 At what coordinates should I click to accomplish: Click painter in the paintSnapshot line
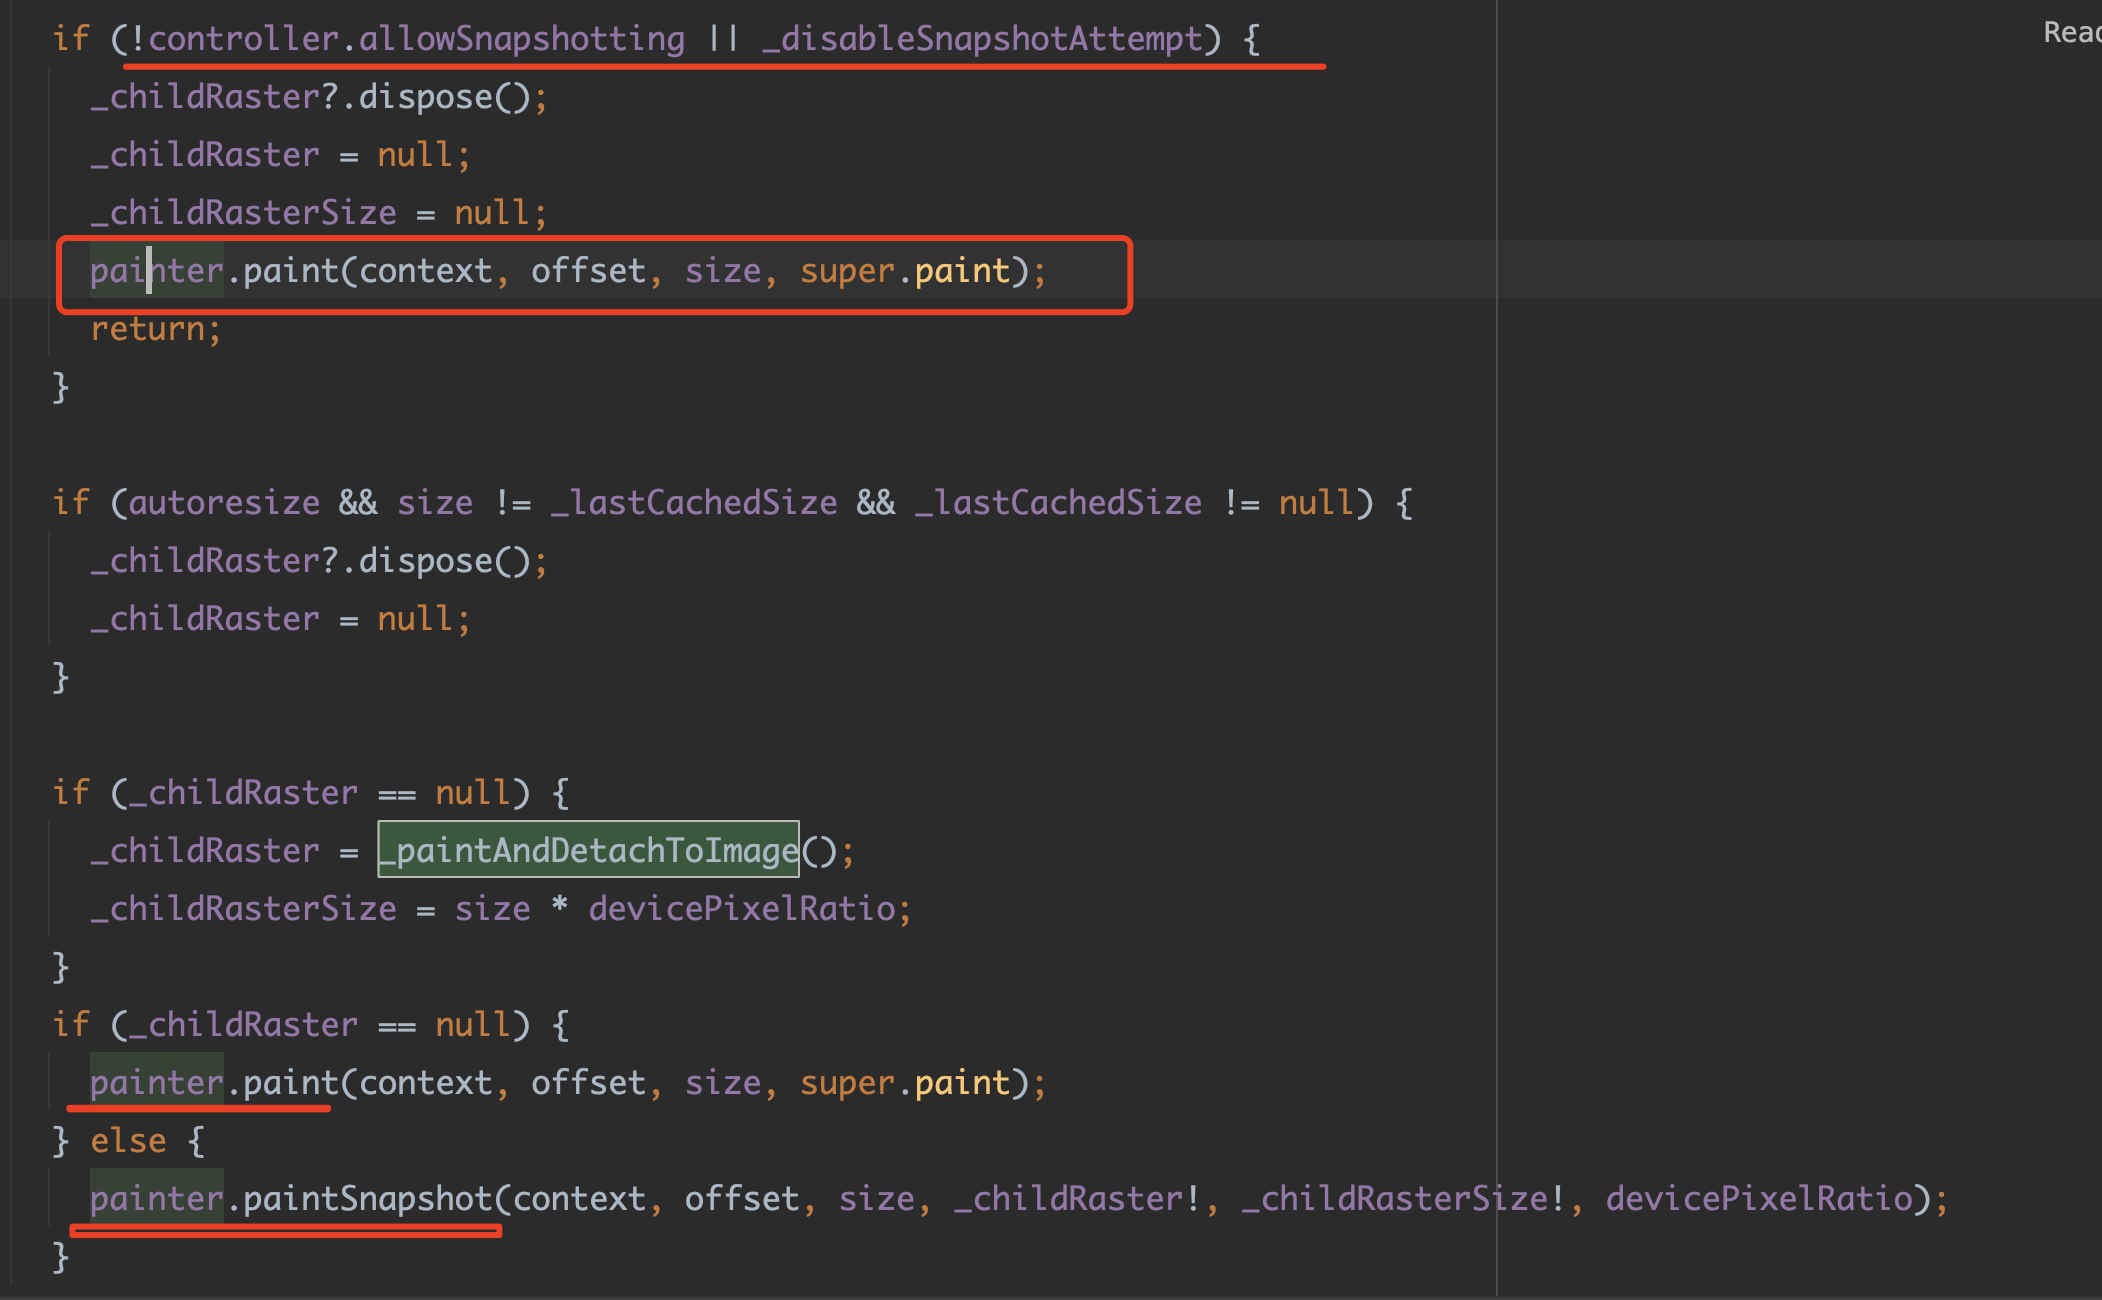157,1199
